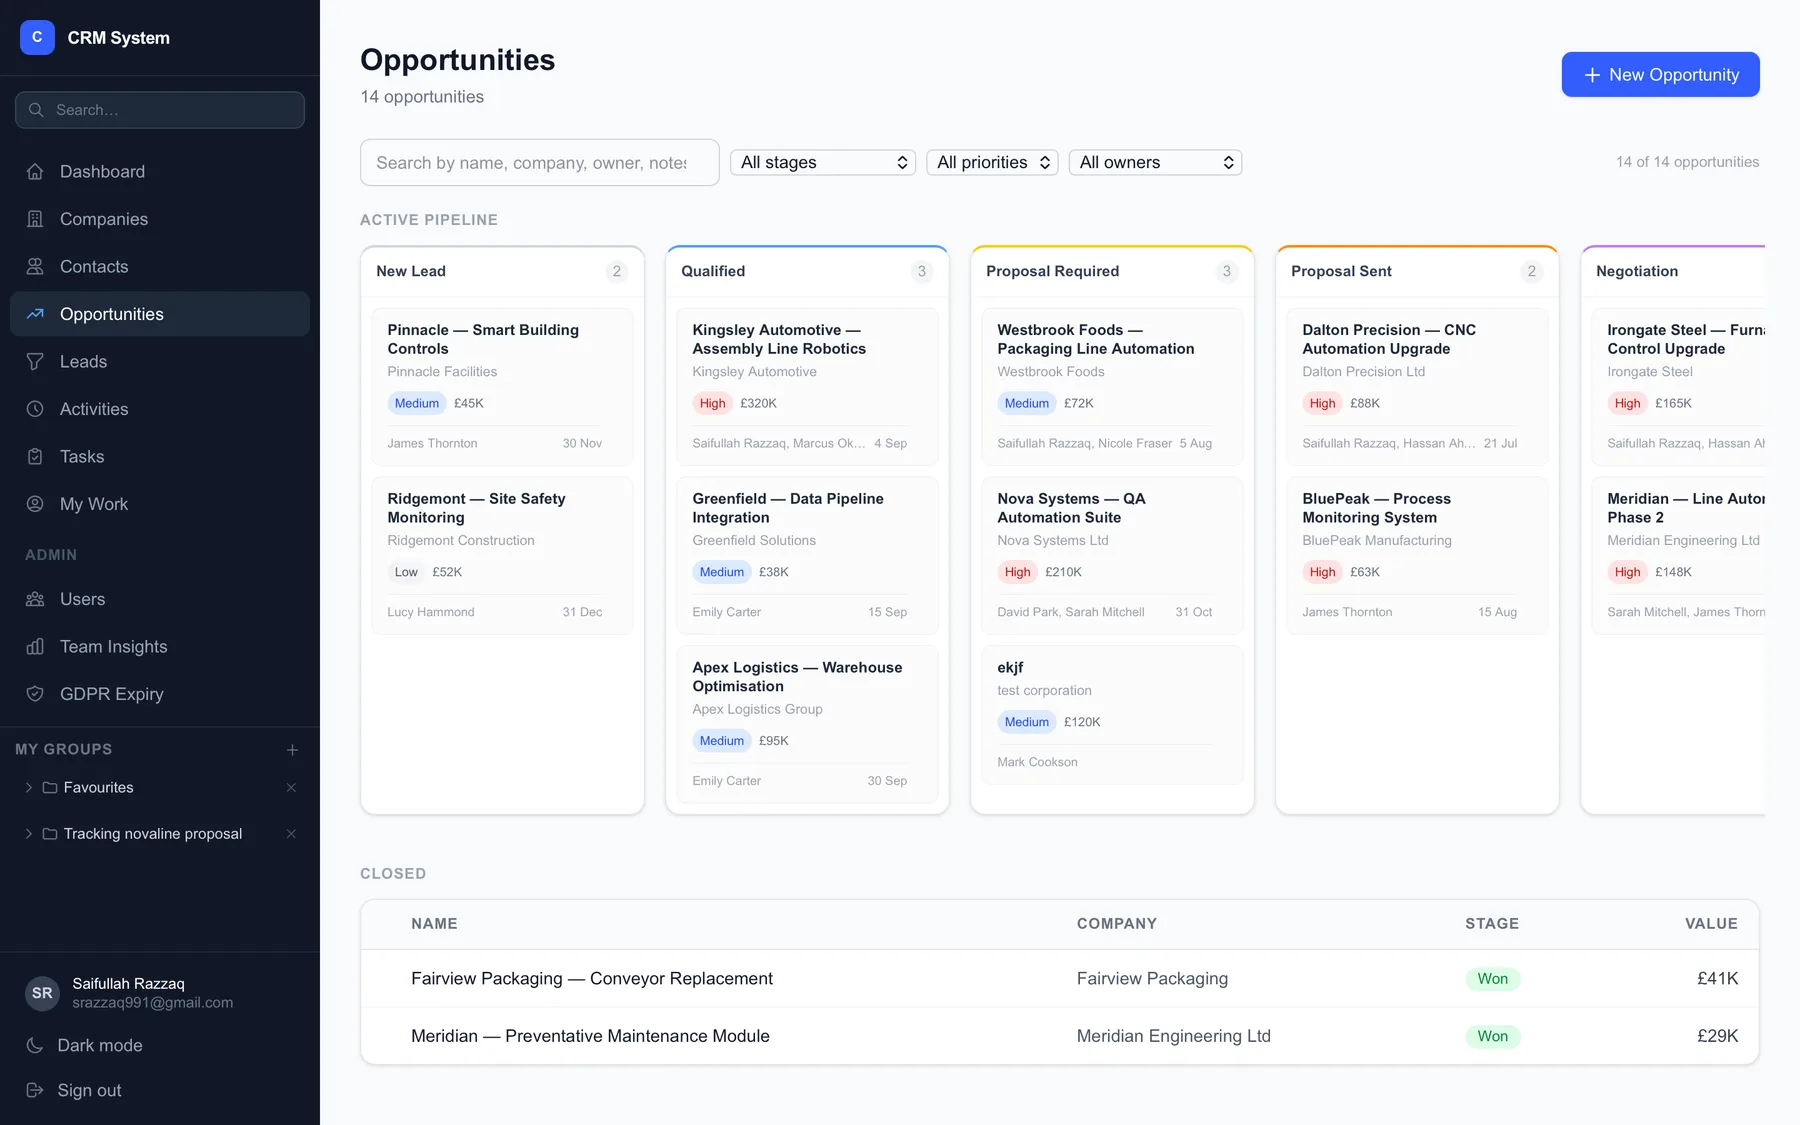Open the ekjf opportunity card
Image resolution: width=1800 pixels, height=1125 pixels.
coord(1112,714)
